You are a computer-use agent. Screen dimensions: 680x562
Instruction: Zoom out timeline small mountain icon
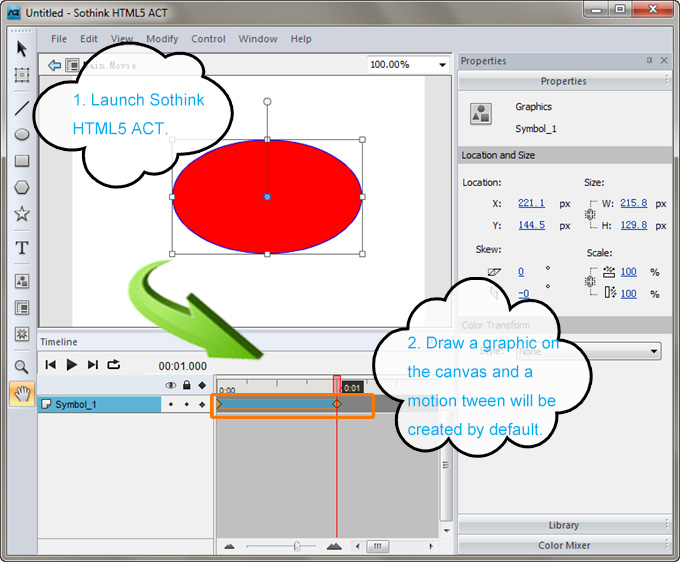click(x=229, y=546)
